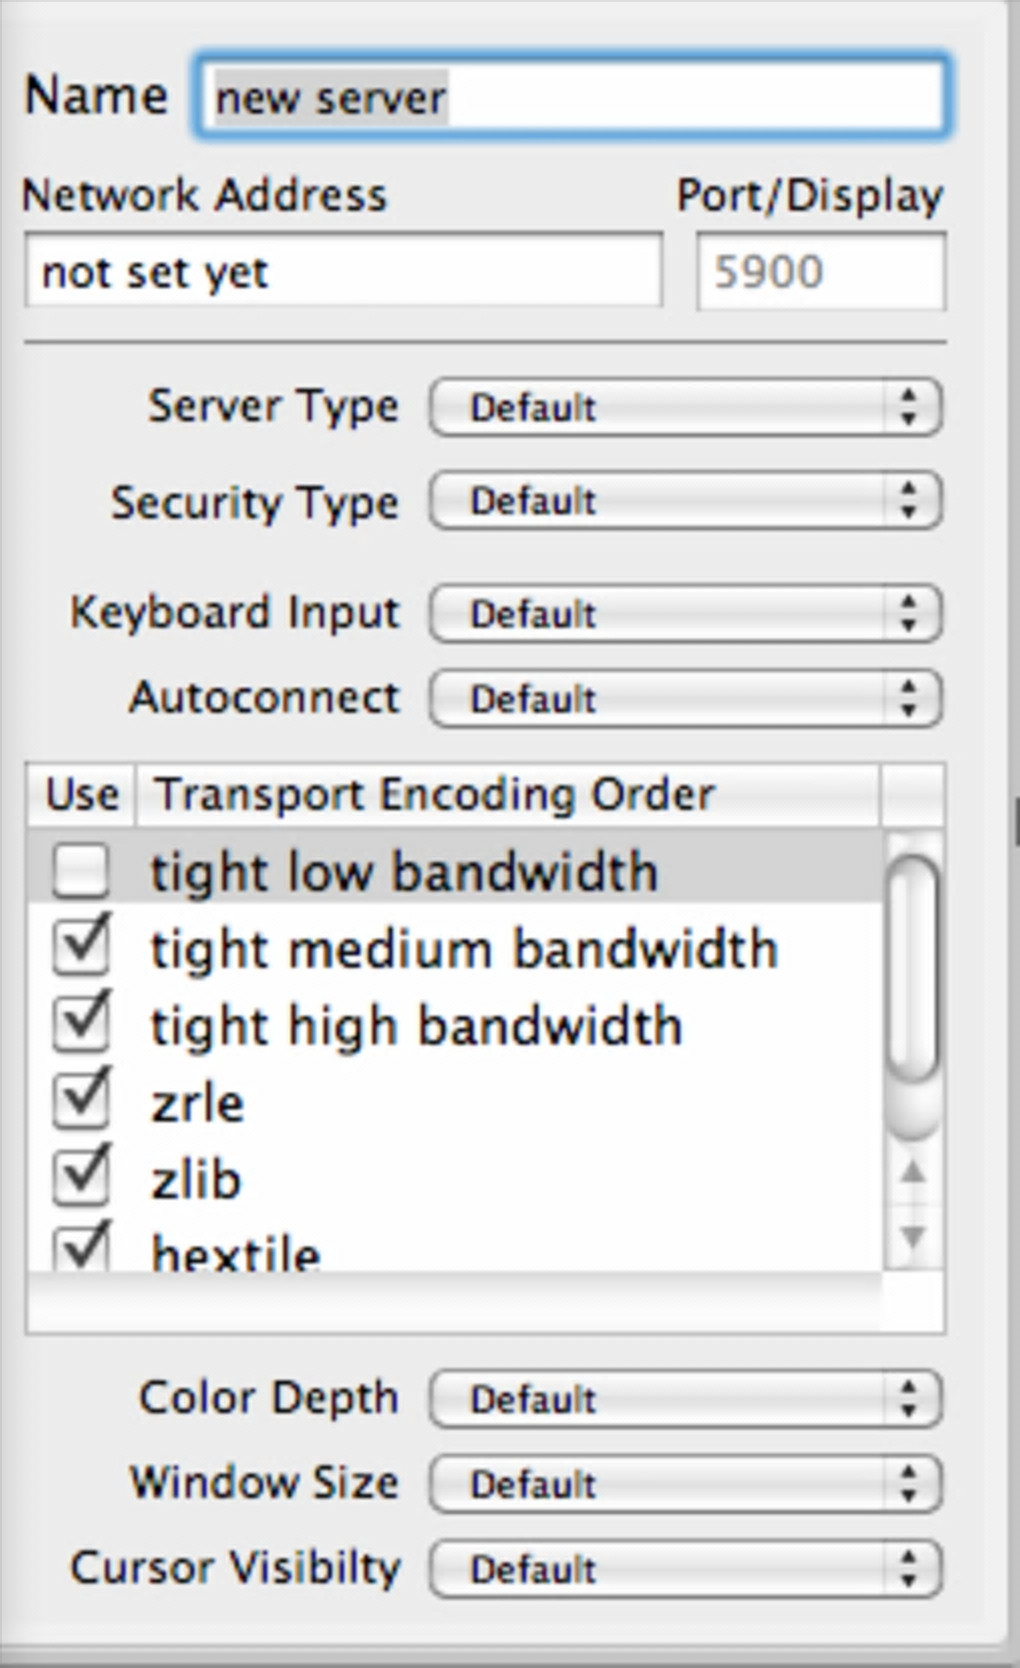Uncheck tight high bandwidth encoding

81,1024
